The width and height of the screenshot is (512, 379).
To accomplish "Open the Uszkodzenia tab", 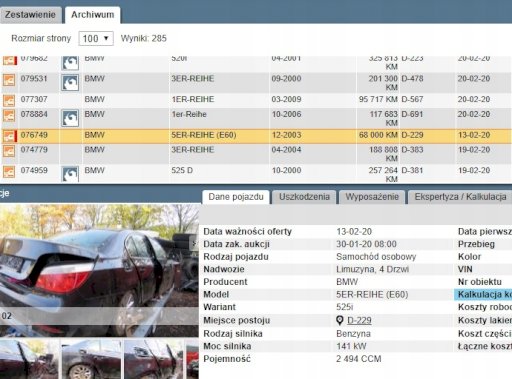I will (304, 197).
